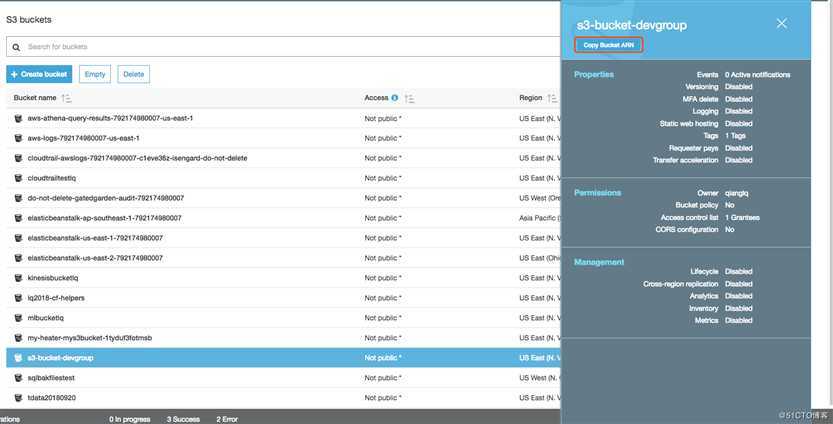Select elasticbeanstalk-us-east-1-792174980007 bucket name
Screen dimensions: 833x424
[x=95, y=238]
